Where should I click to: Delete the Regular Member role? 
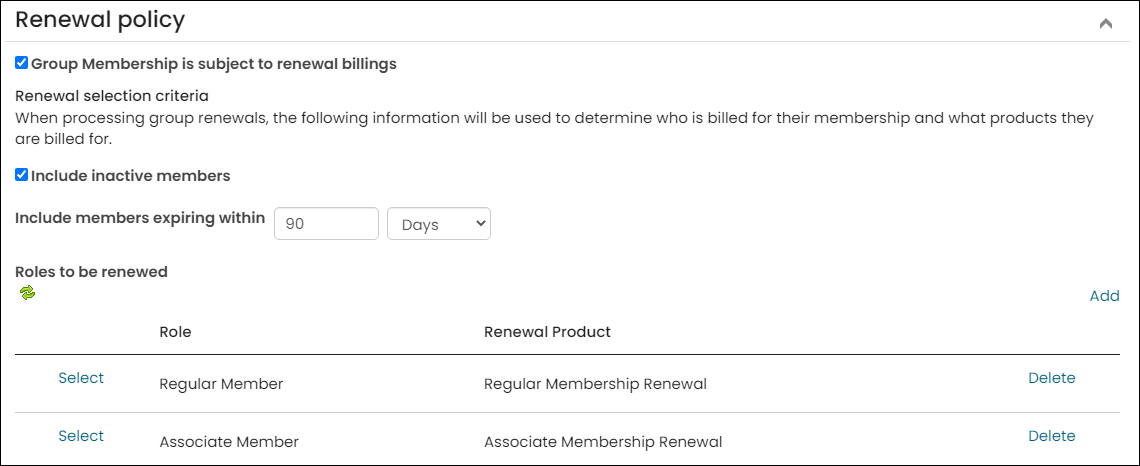pyautogui.click(x=1051, y=378)
